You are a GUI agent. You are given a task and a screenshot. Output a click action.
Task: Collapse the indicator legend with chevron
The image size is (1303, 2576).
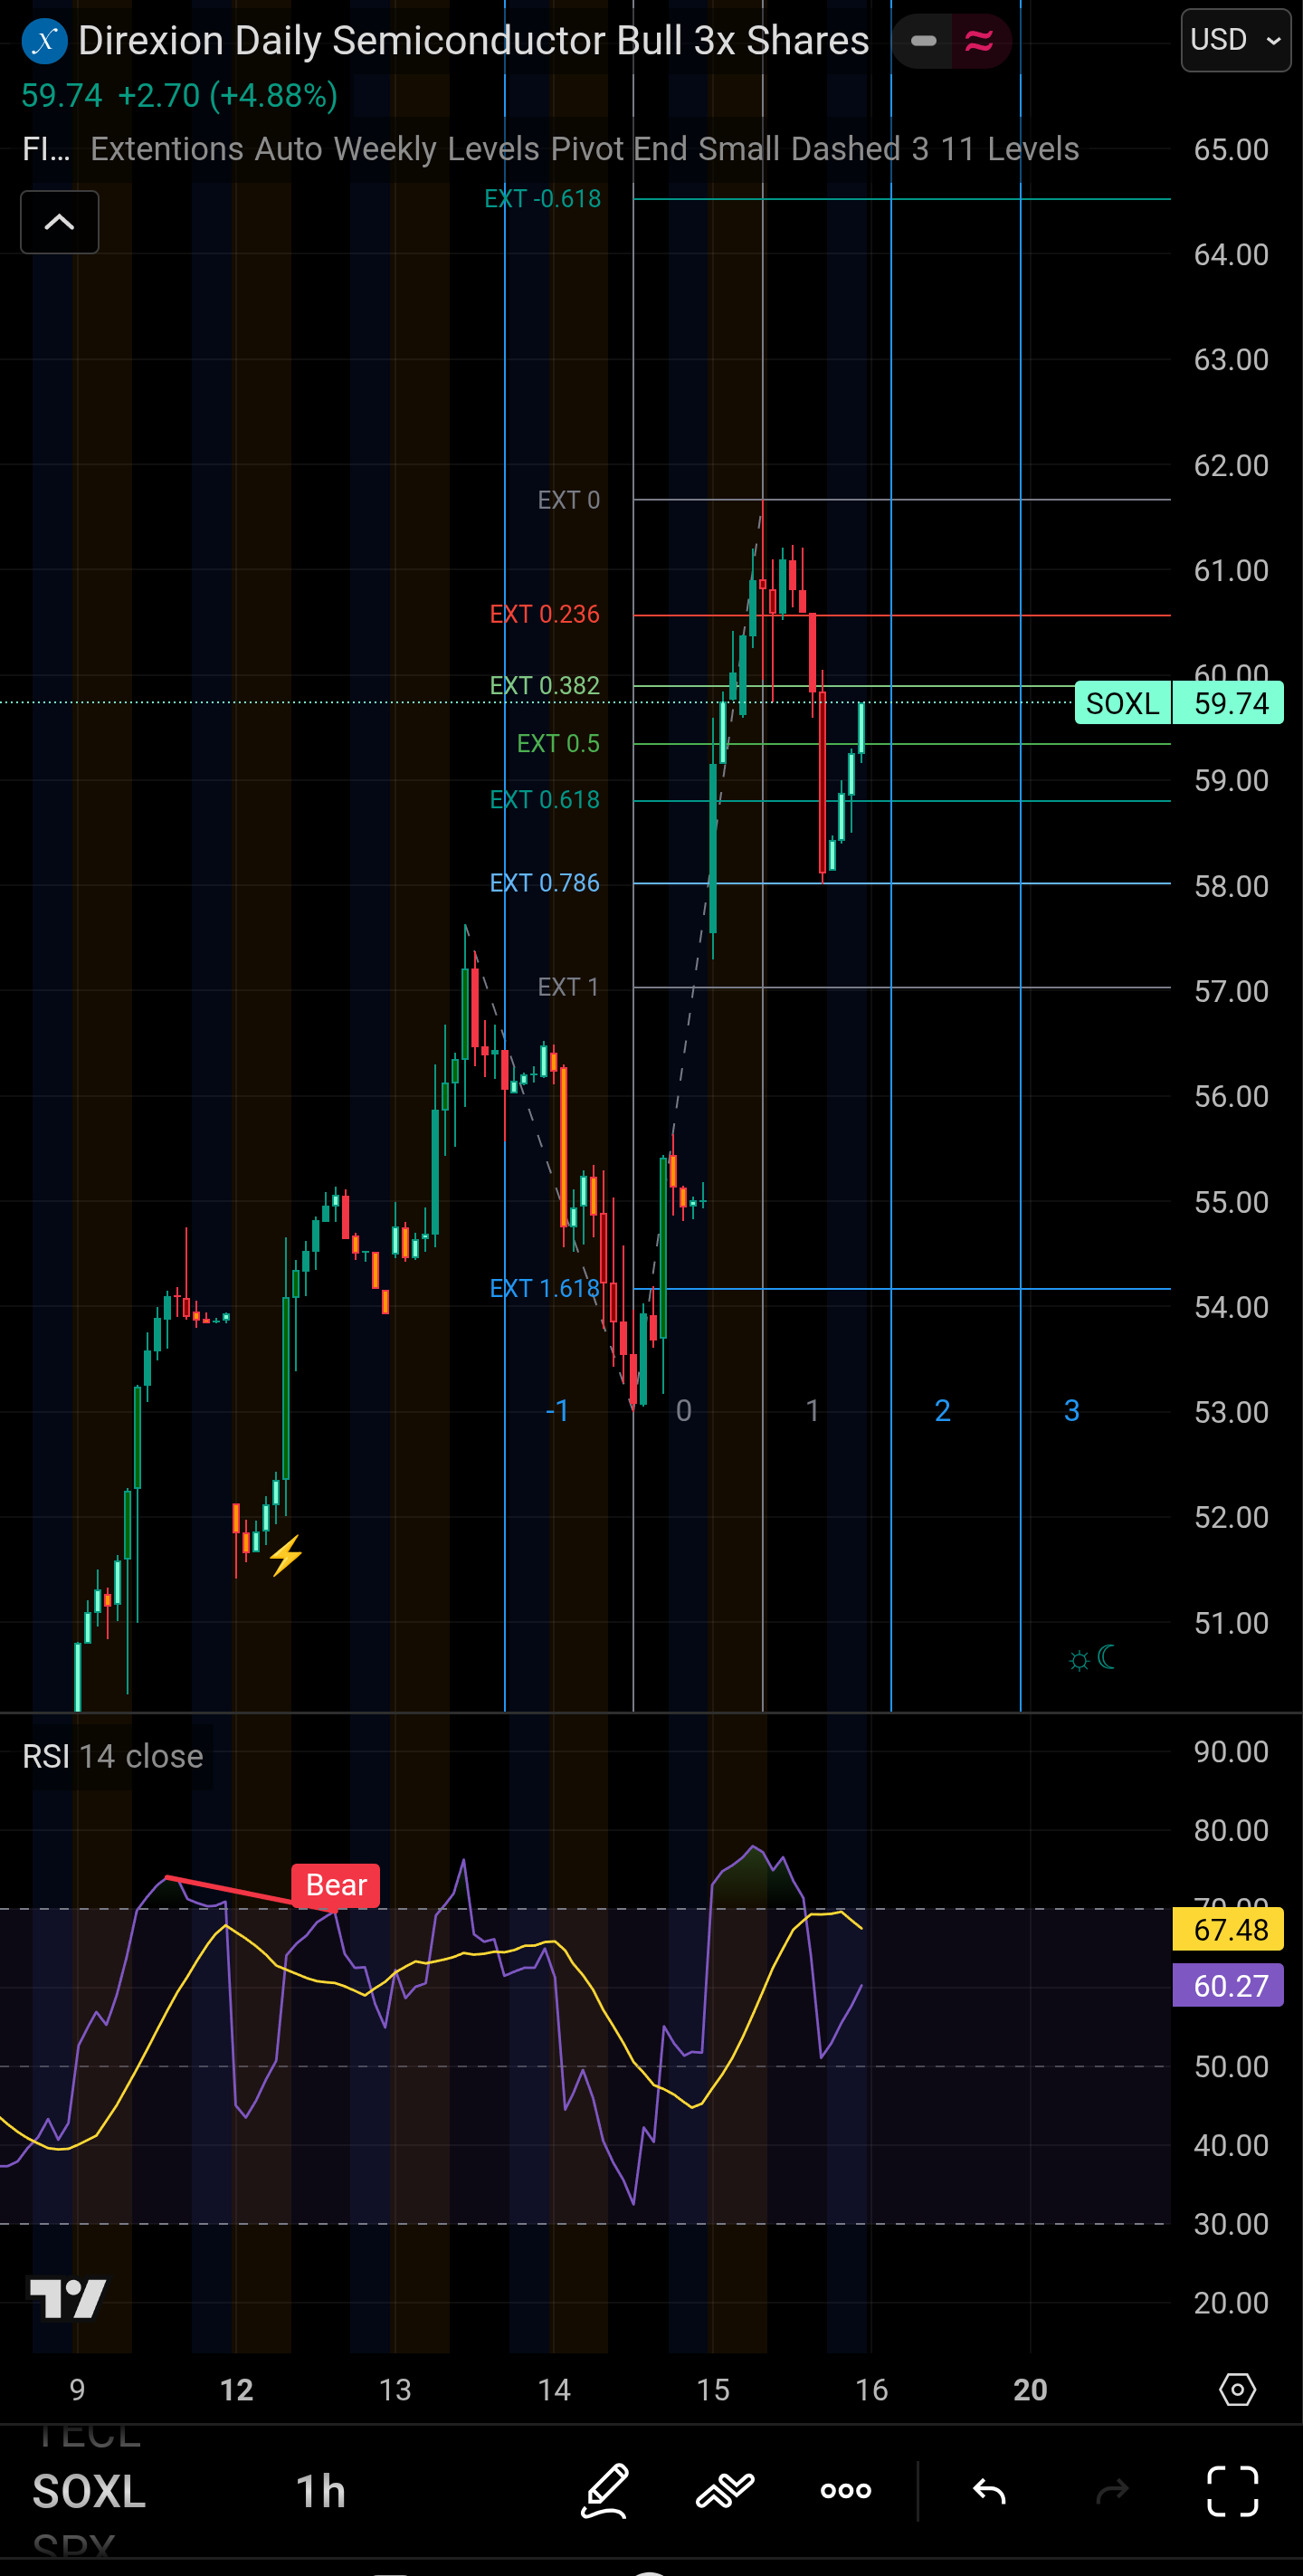(x=60, y=222)
